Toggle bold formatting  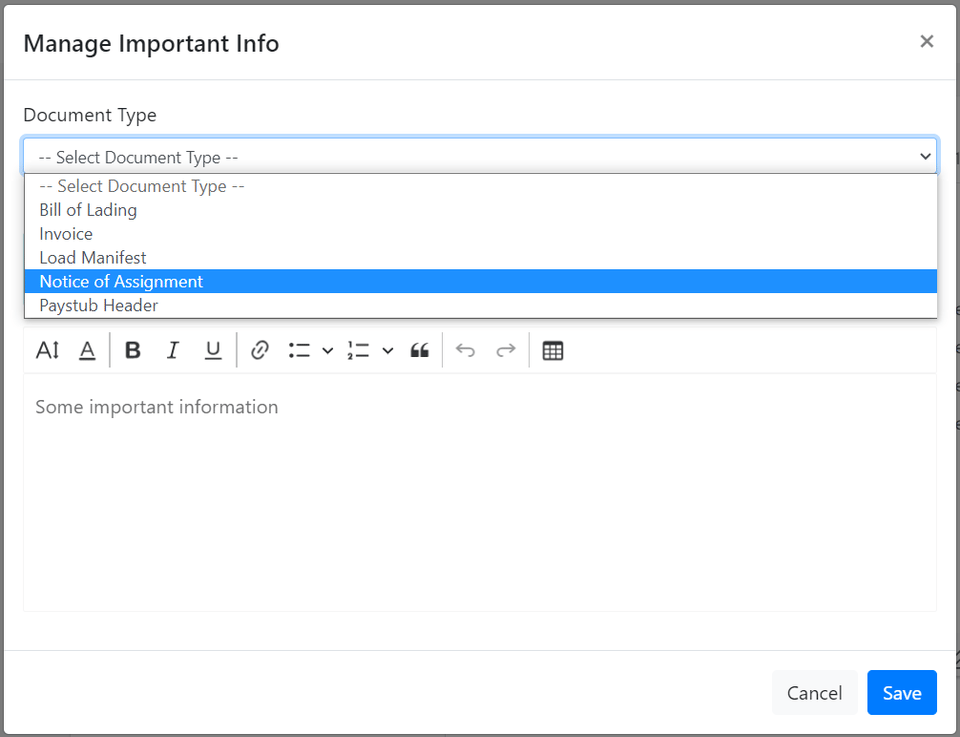coord(133,350)
